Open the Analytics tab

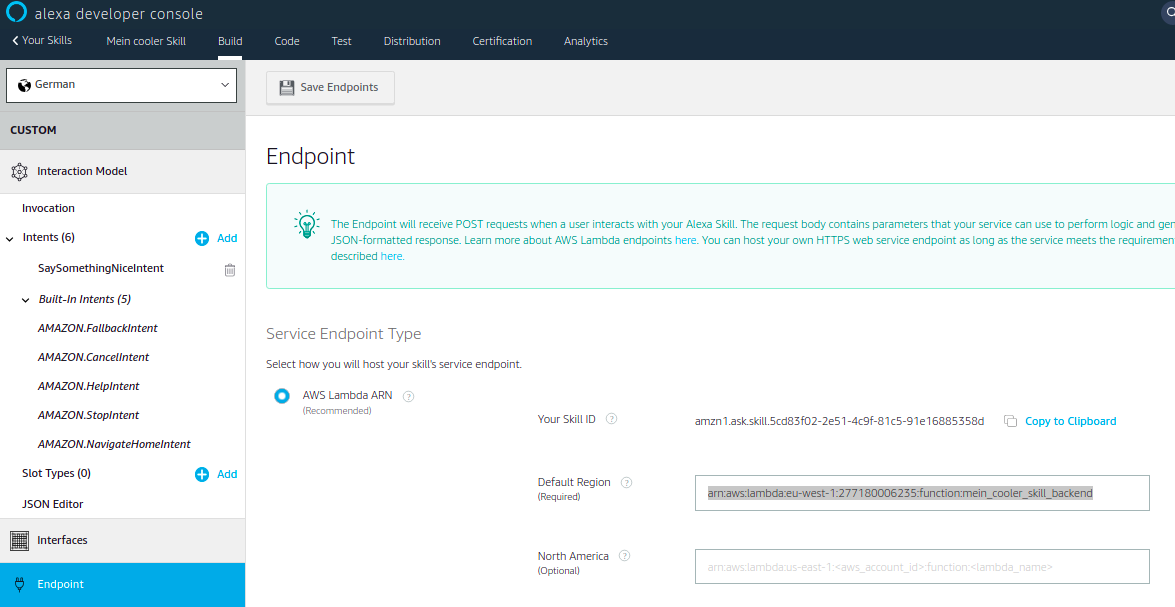point(586,41)
